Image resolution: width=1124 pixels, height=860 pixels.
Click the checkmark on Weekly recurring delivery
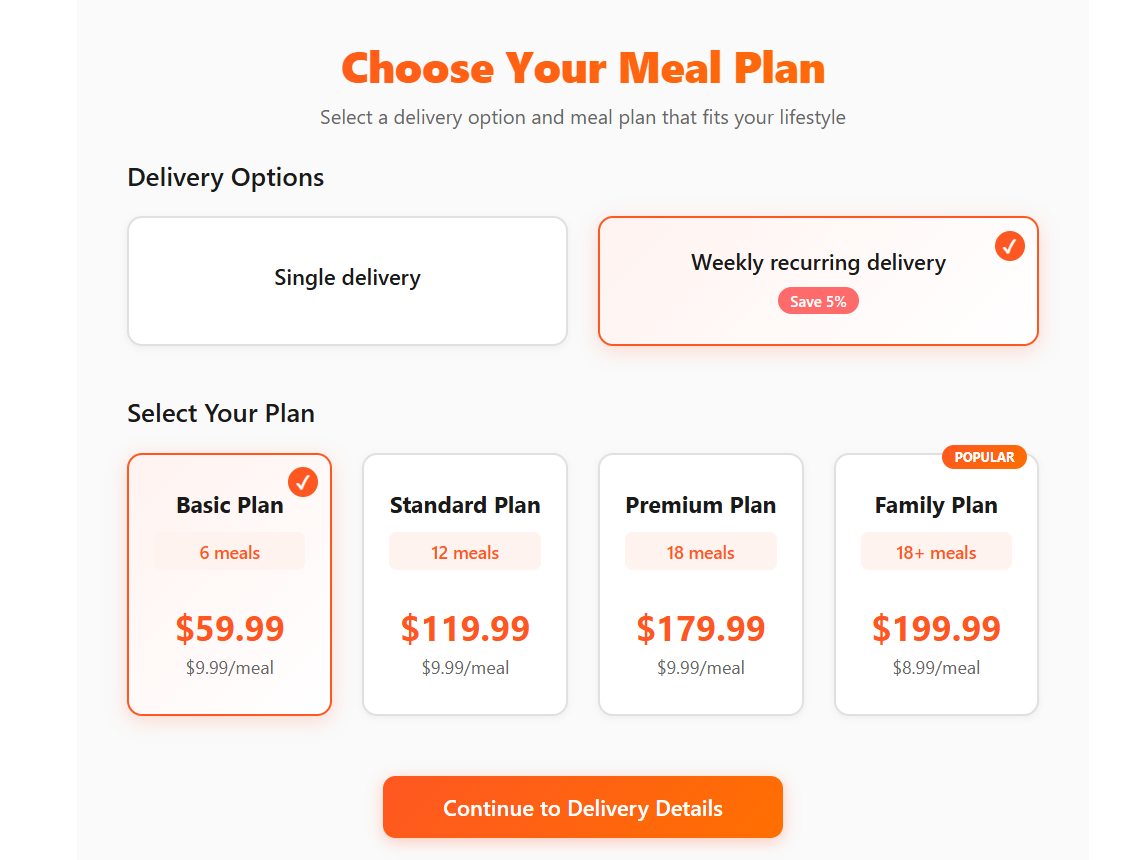pyautogui.click(x=1010, y=246)
